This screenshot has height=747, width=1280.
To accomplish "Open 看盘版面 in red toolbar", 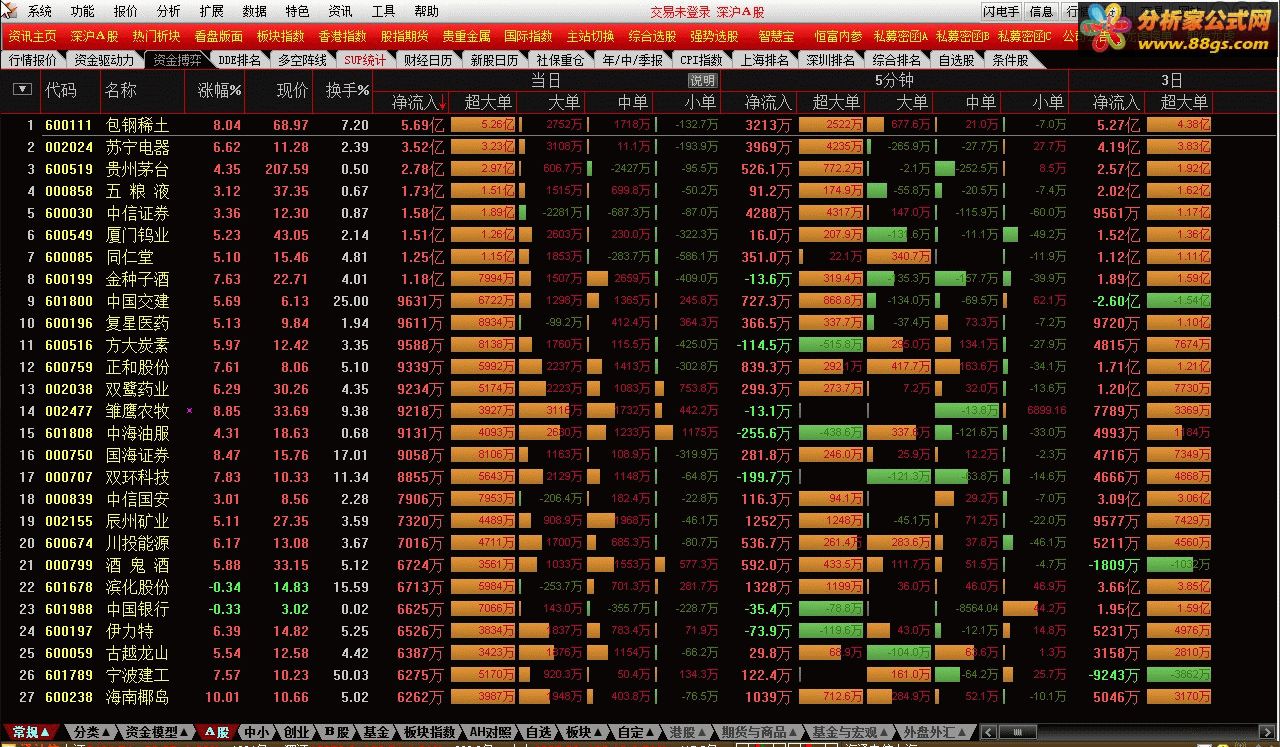I will 218,36.
